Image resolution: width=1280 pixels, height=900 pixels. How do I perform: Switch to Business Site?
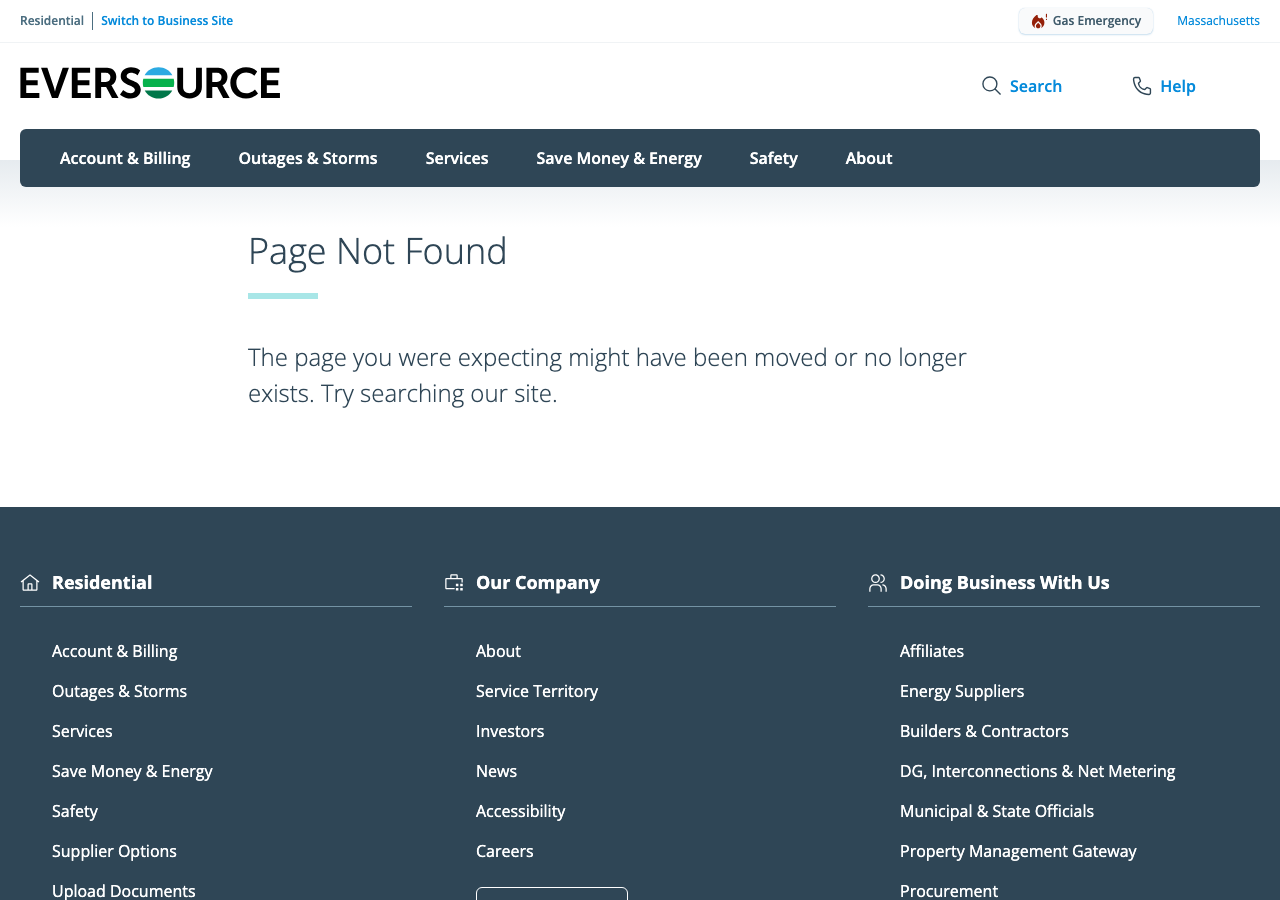(x=167, y=21)
